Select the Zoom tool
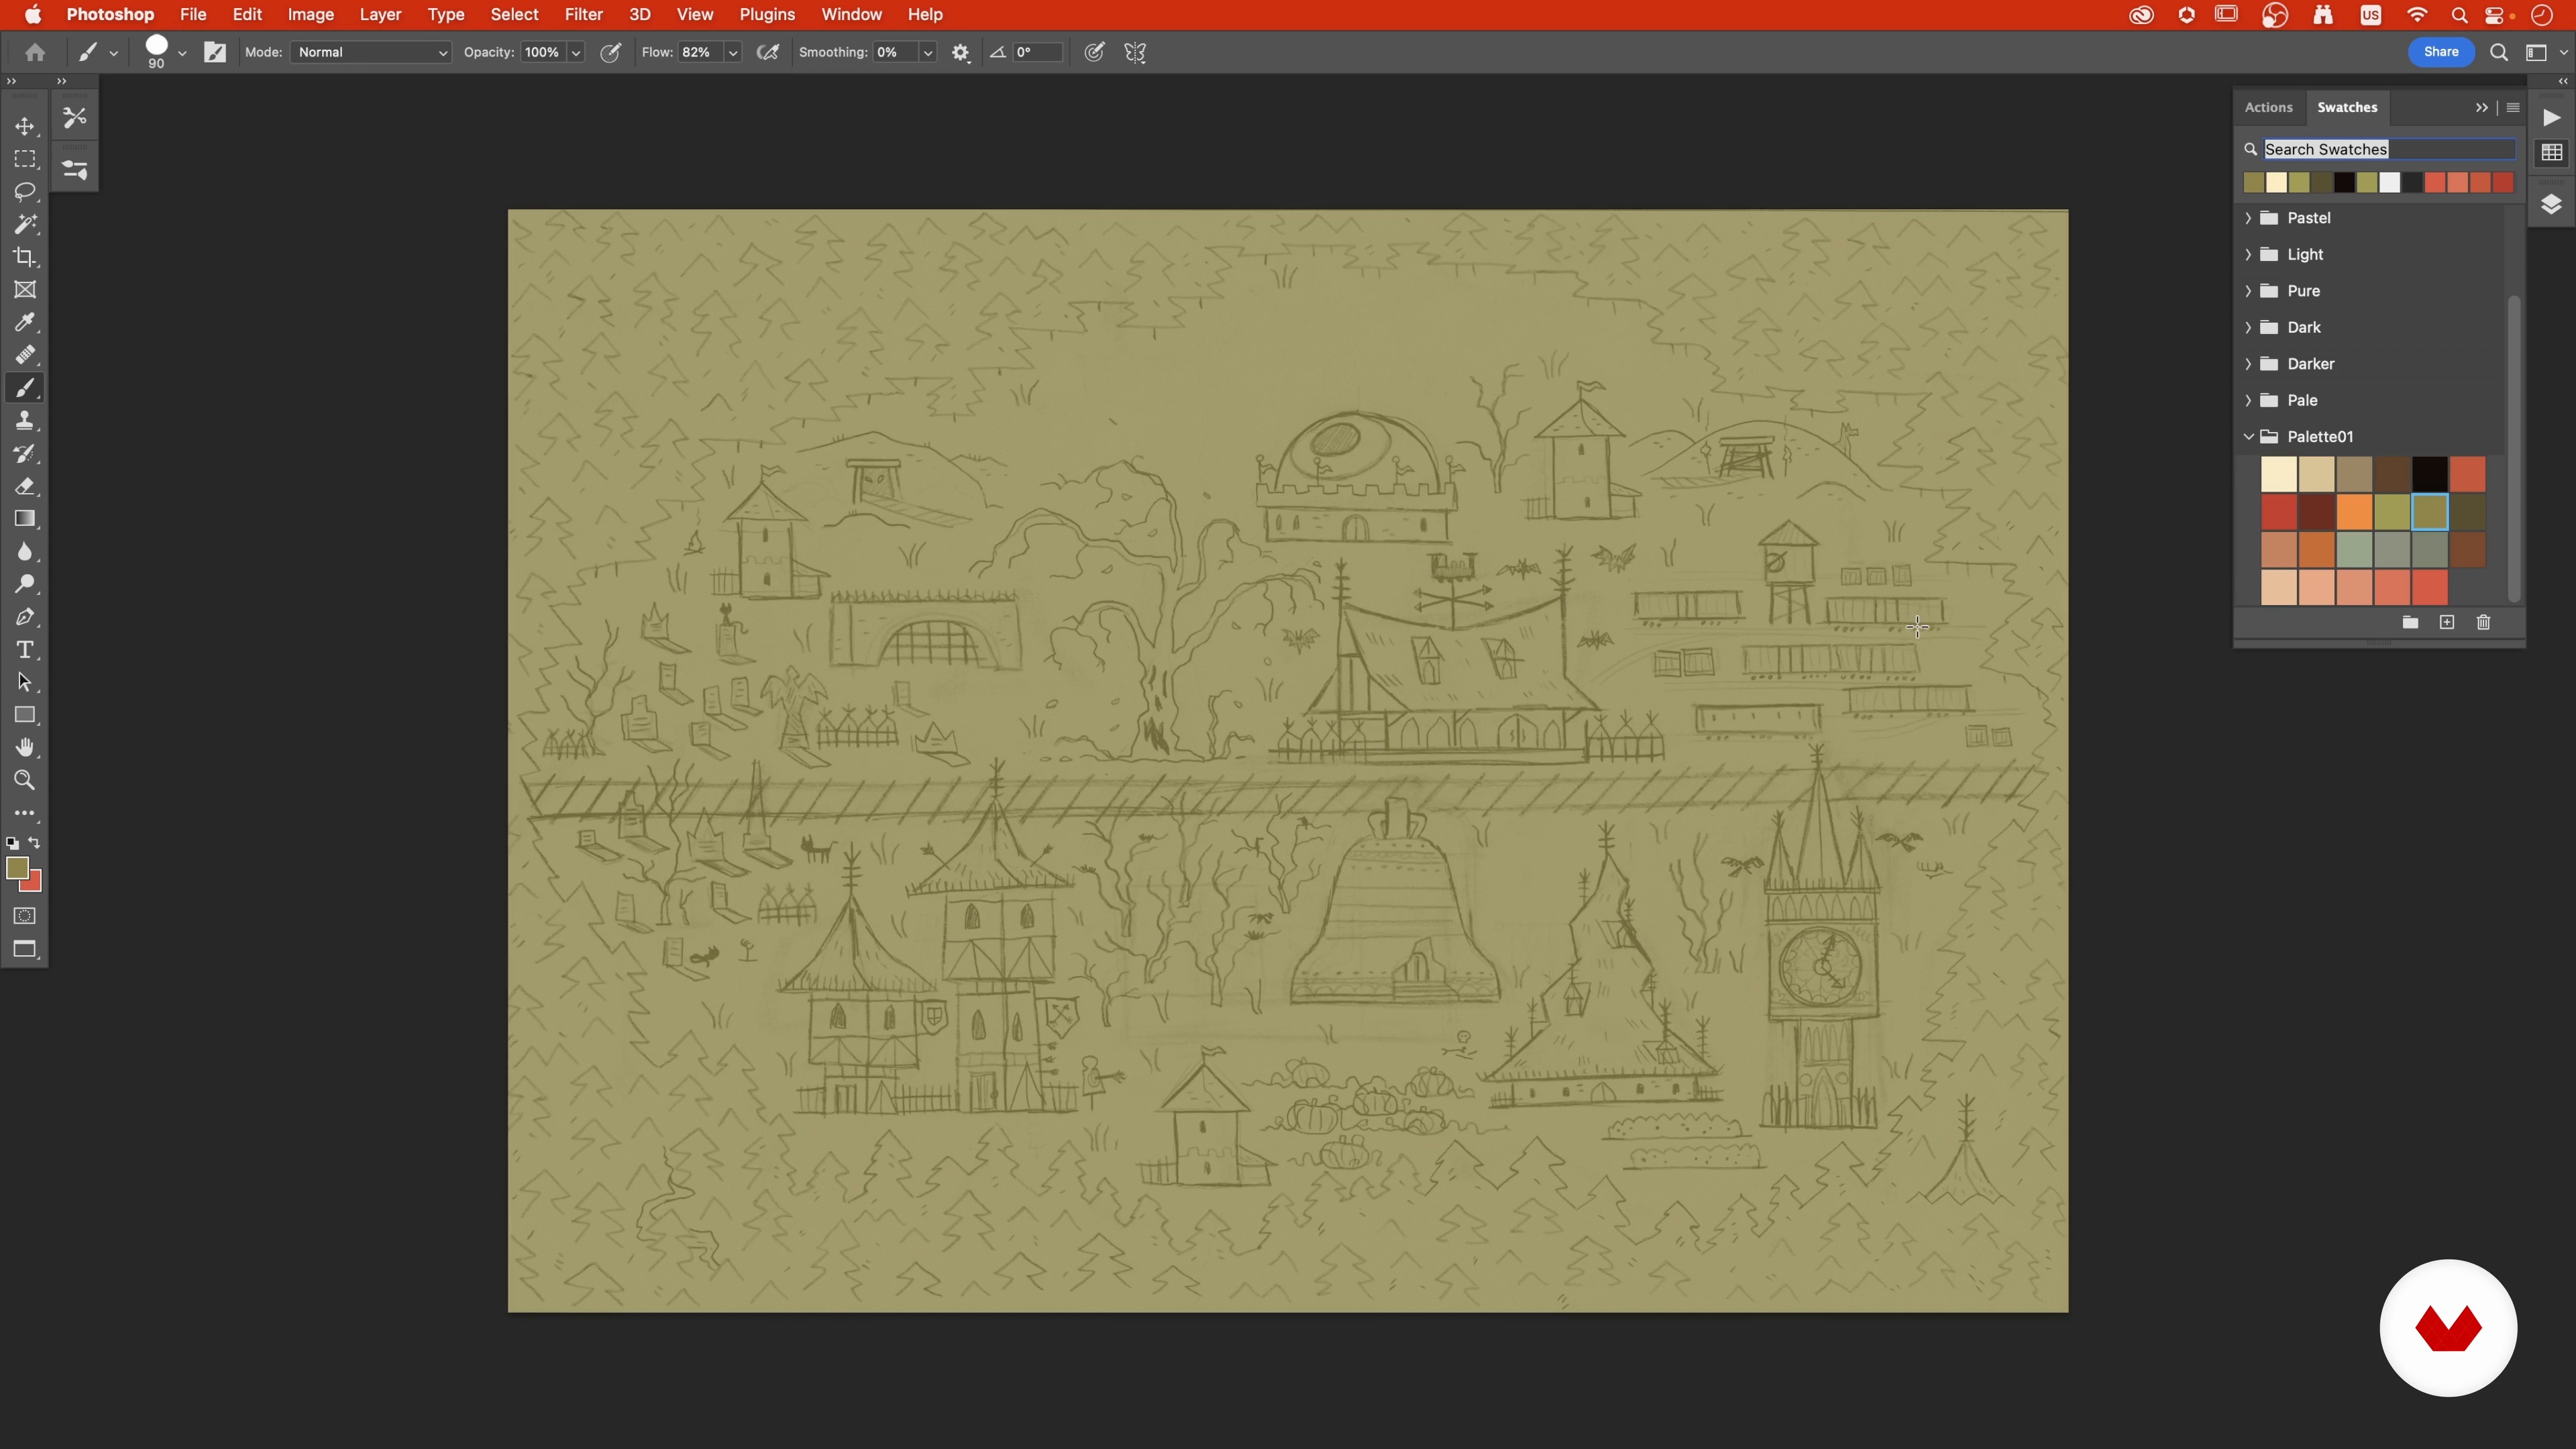Image resolution: width=2576 pixels, height=1449 pixels. (25, 780)
